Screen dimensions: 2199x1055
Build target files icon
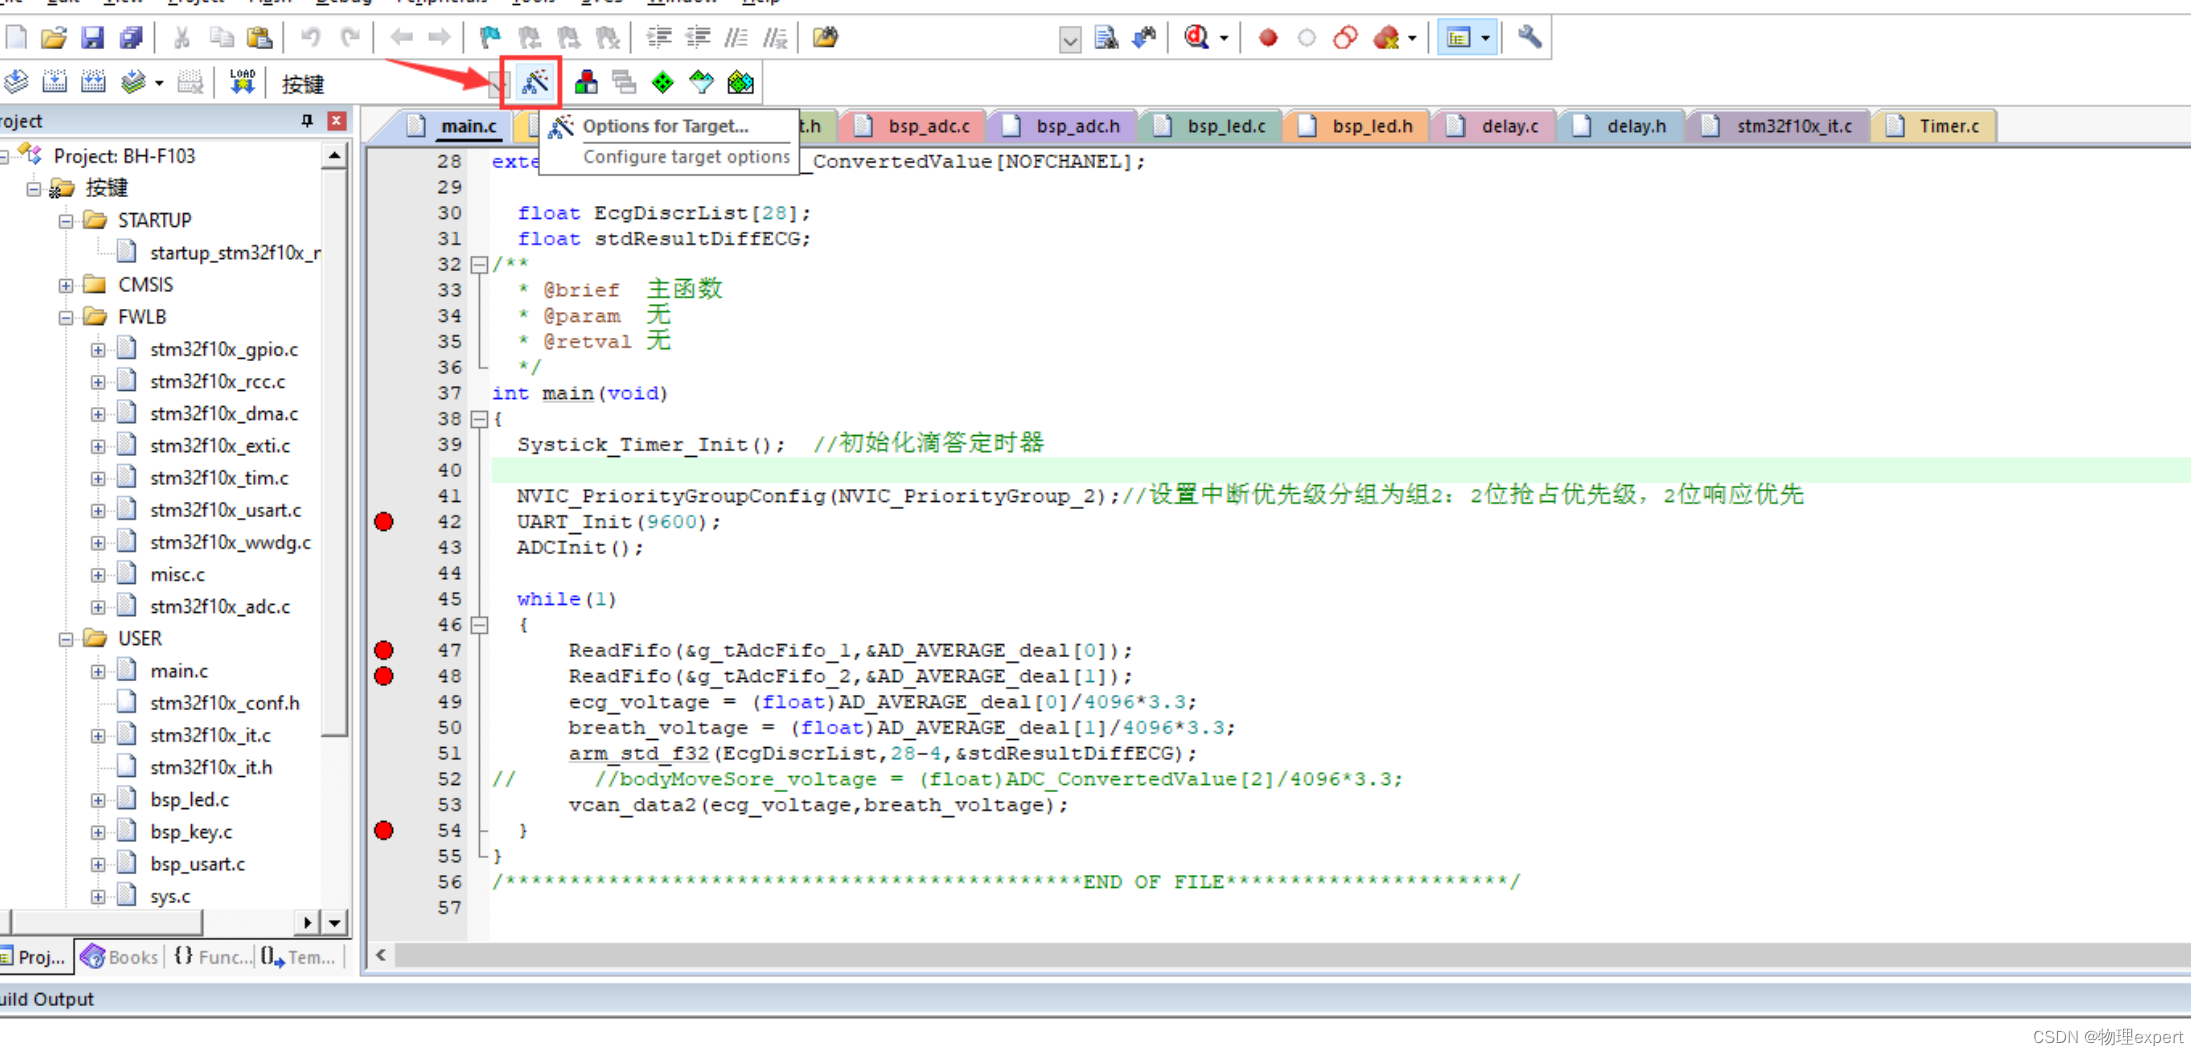click(x=55, y=82)
